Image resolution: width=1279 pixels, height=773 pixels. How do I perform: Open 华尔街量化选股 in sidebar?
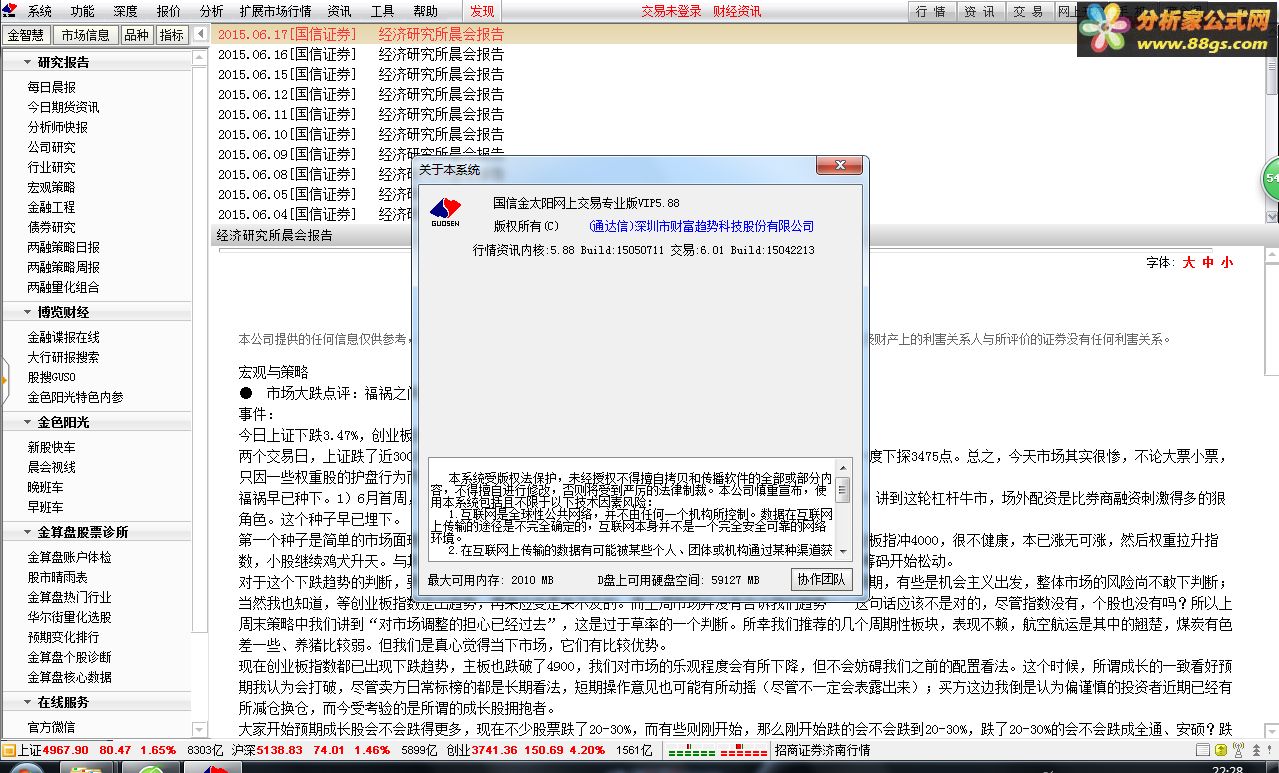[69, 617]
